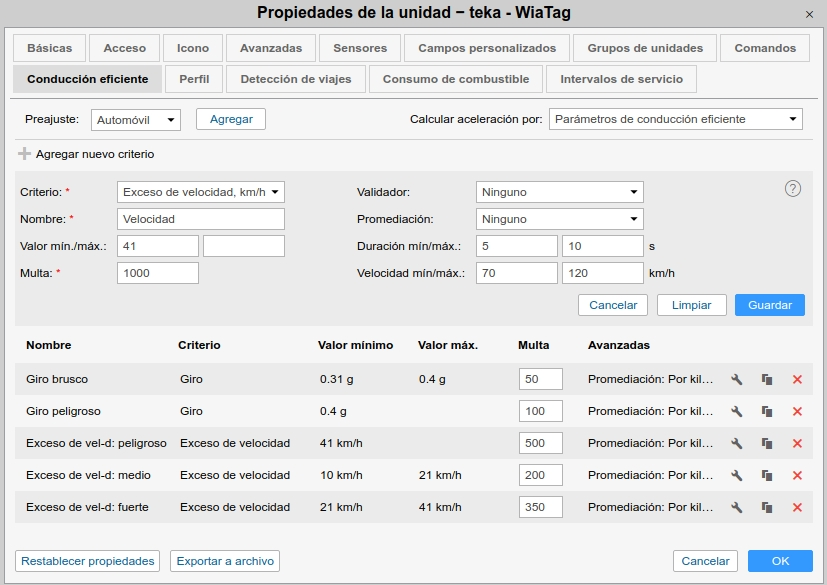The image size is (827, 585).
Task: Edit Exceso de vel-d: medio with wrench
Action: pyautogui.click(x=737, y=475)
